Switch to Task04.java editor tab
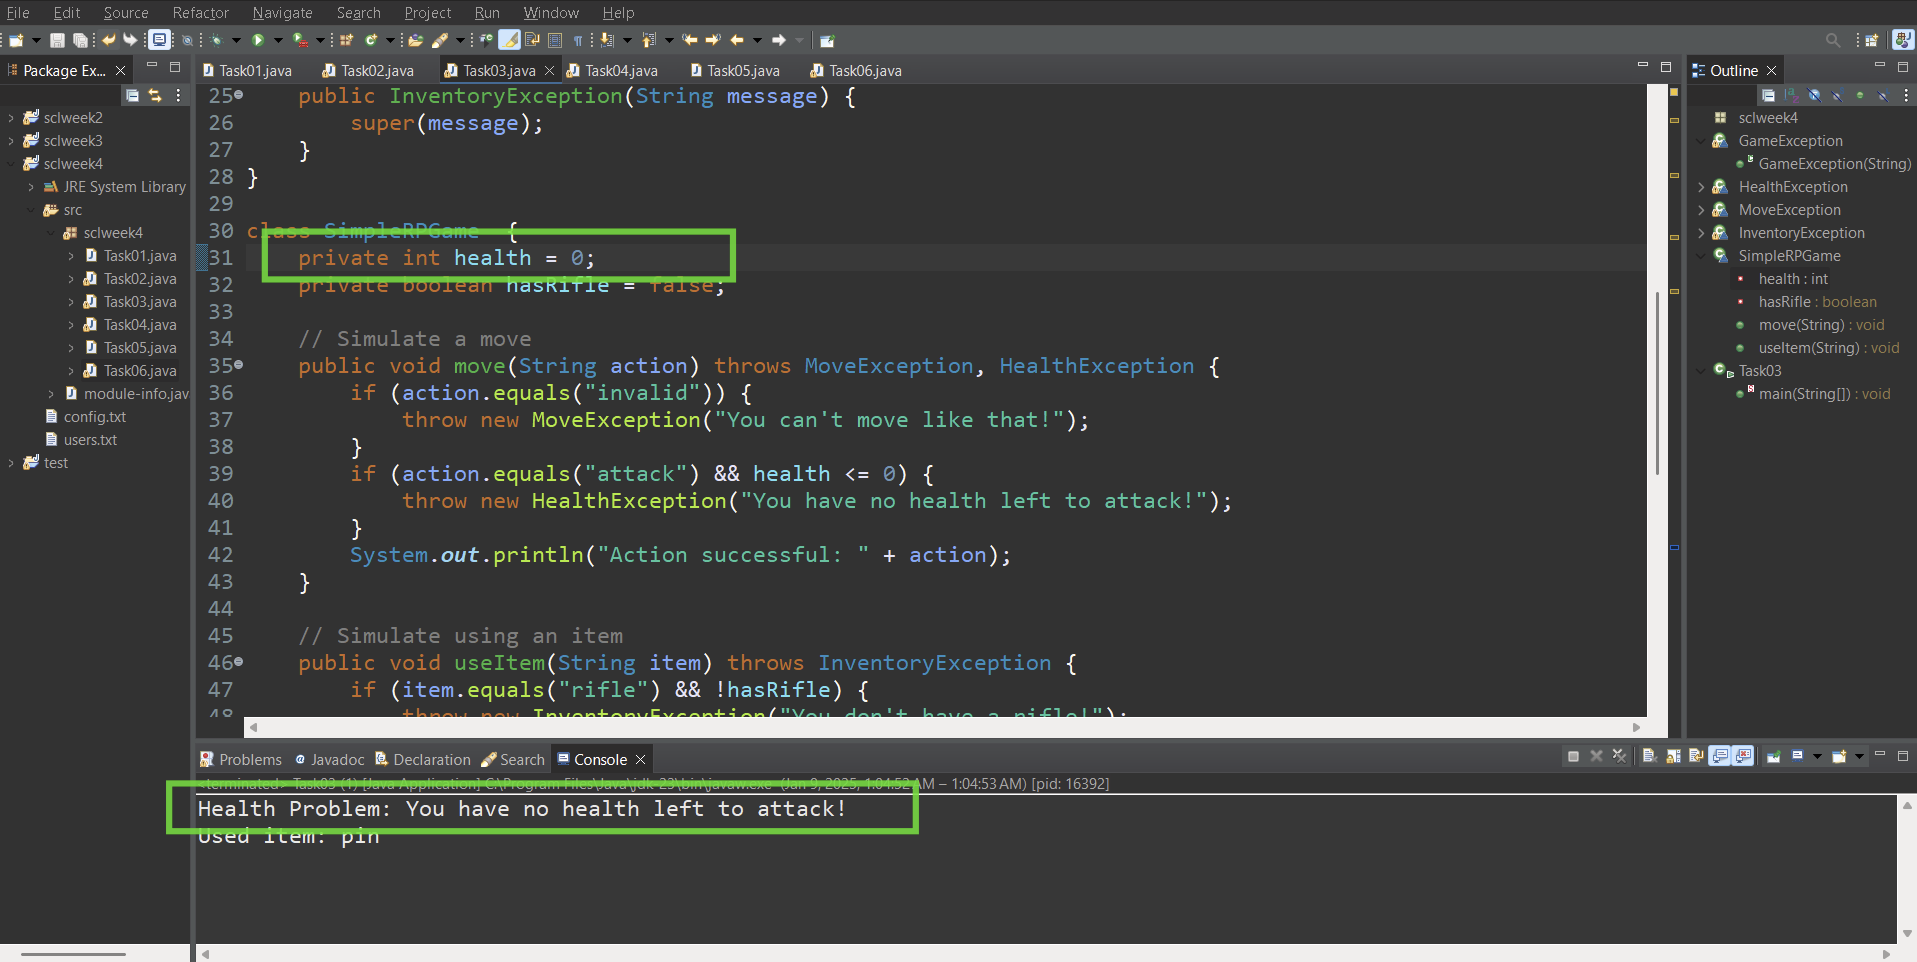This screenshot has width=1917, height=962. (612, 70)
